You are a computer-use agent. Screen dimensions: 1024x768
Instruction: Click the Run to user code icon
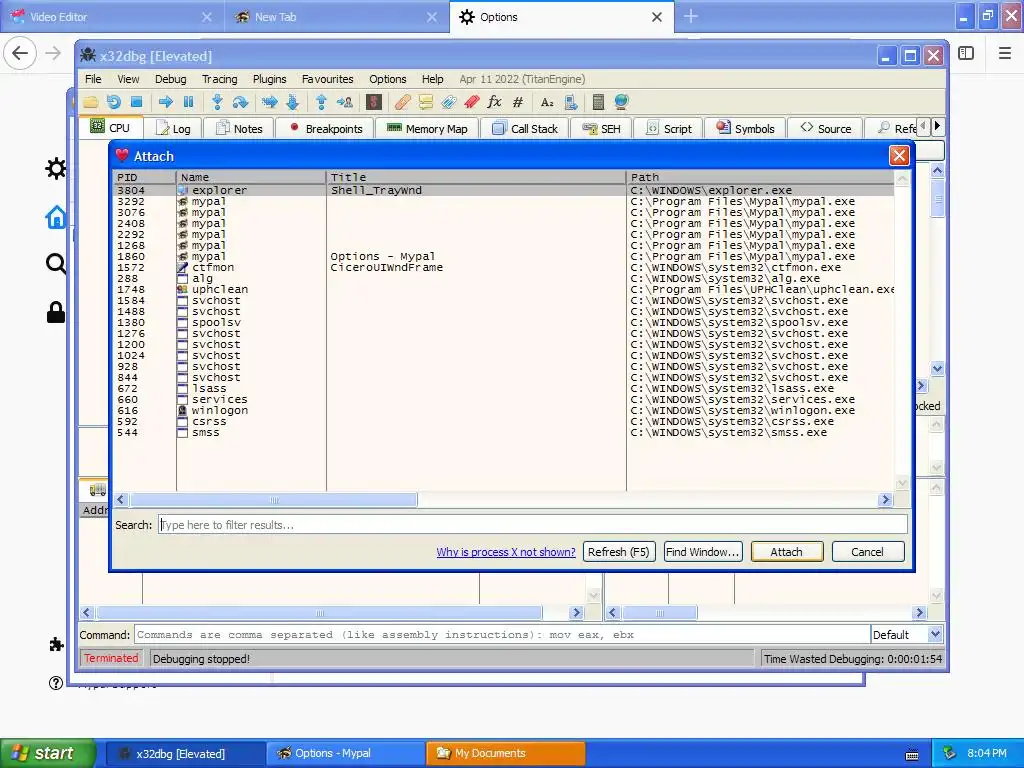(x=344, y=102)
